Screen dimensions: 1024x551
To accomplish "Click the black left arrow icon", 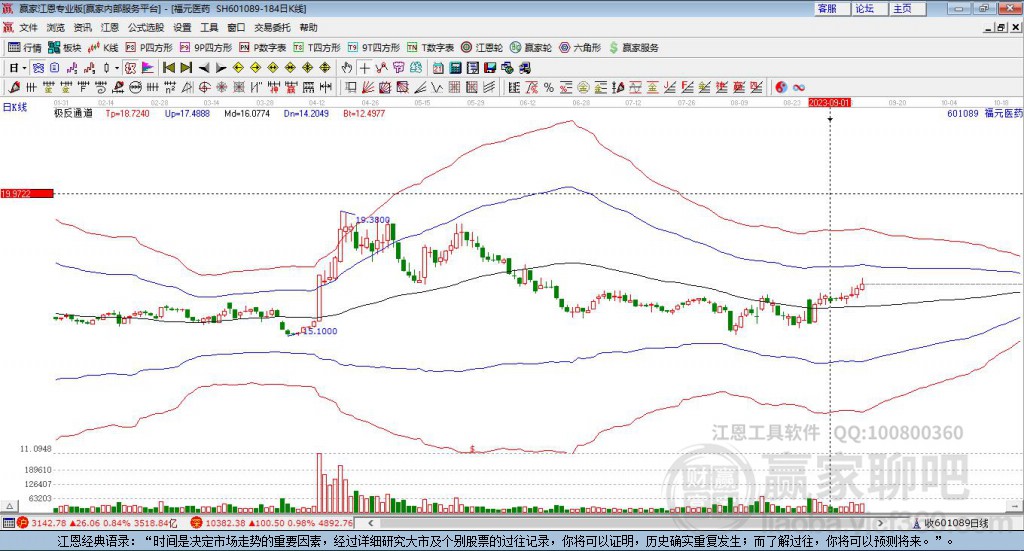I will pos(204,68).
